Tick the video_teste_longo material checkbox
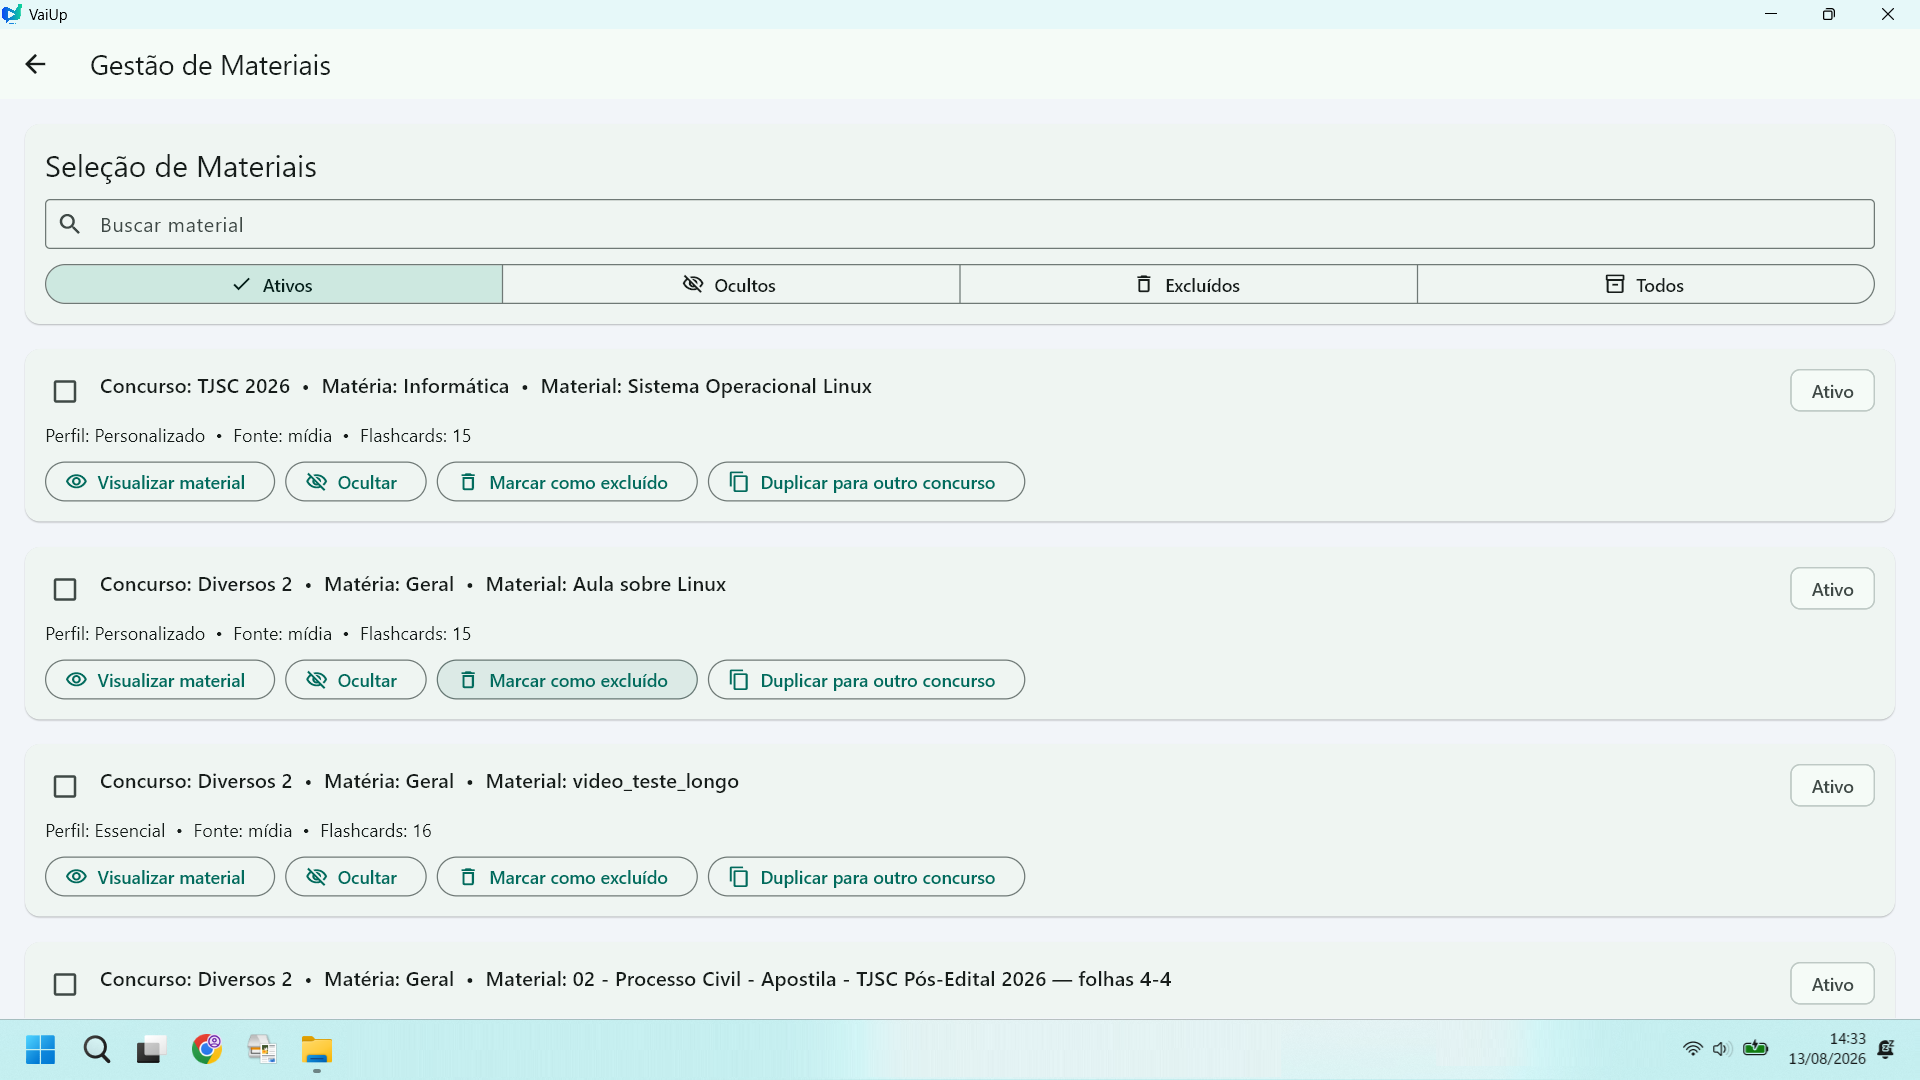Viewport: 1920px width, 1080px height. 65,787
